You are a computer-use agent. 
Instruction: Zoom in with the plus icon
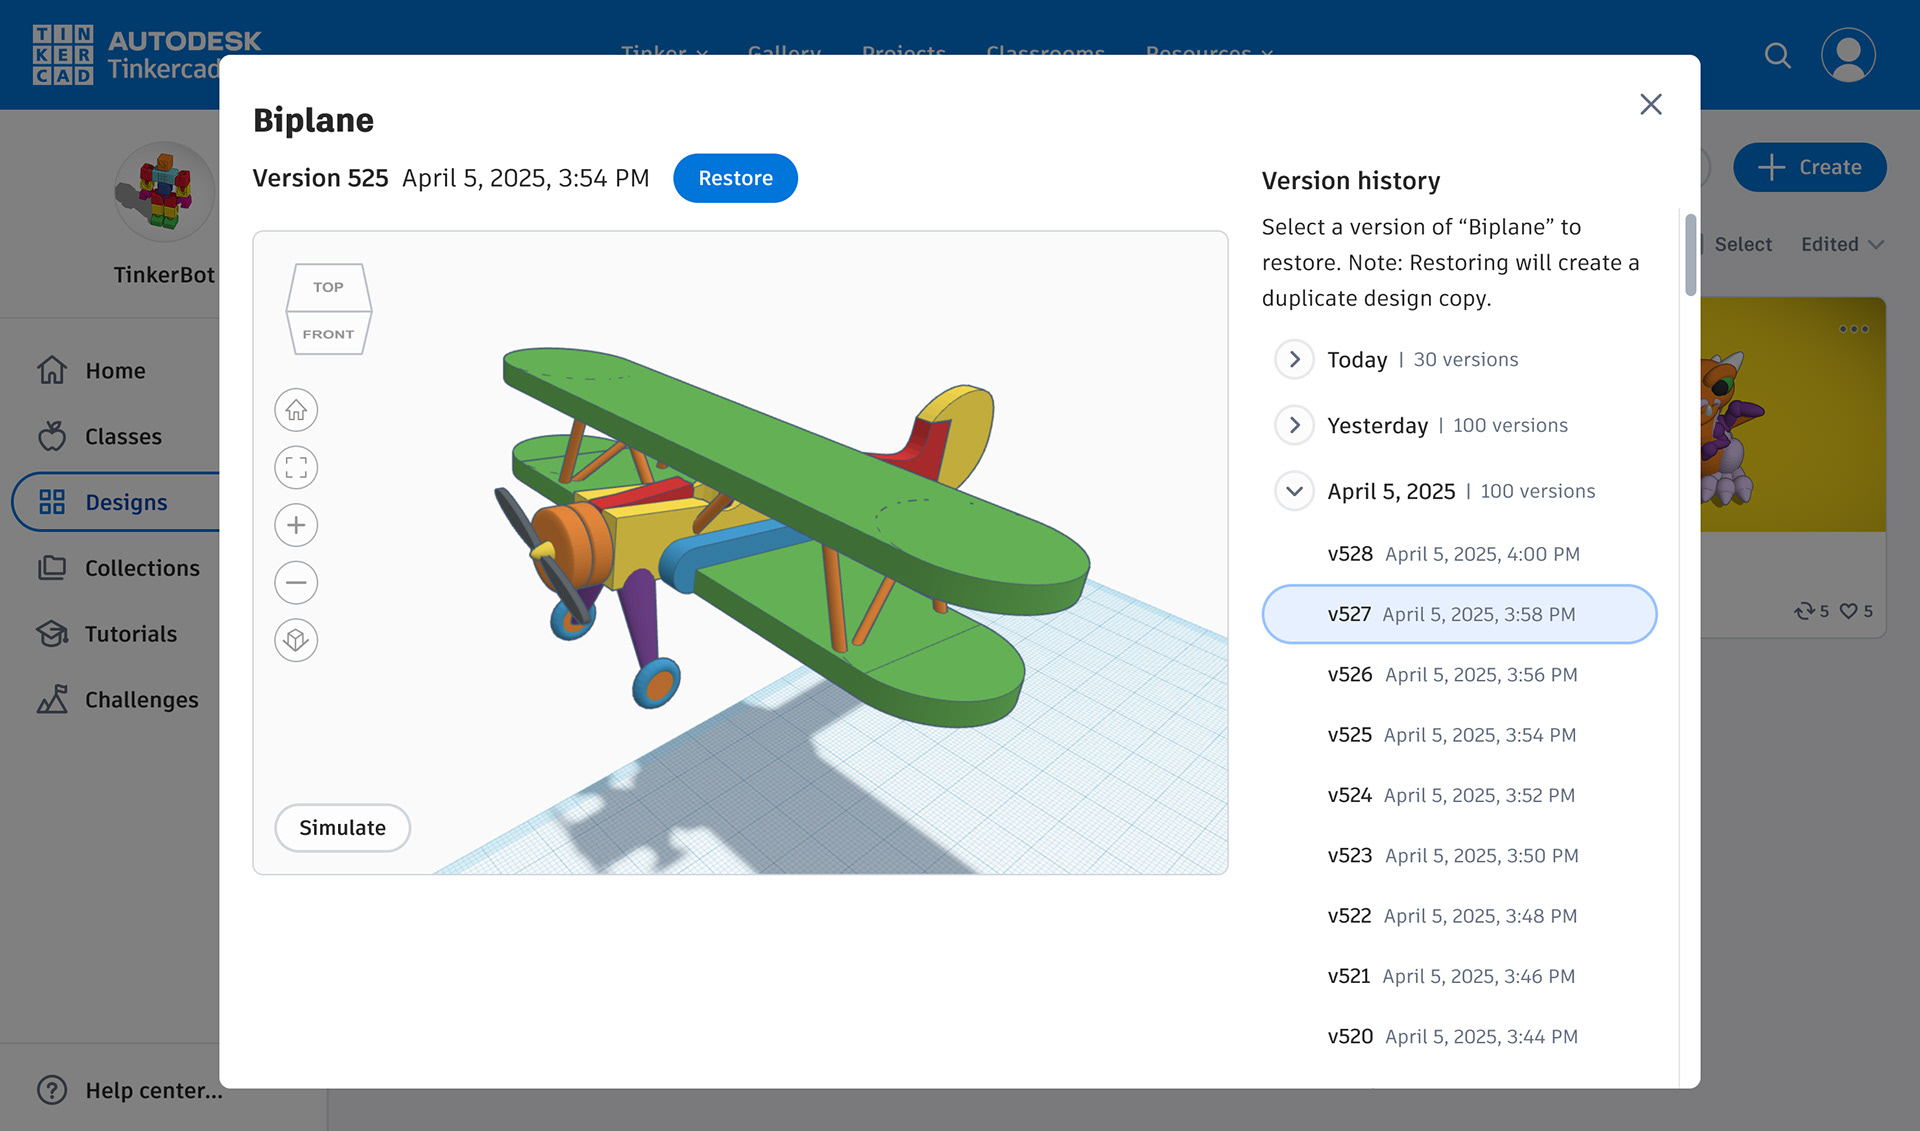click(296, 525)
